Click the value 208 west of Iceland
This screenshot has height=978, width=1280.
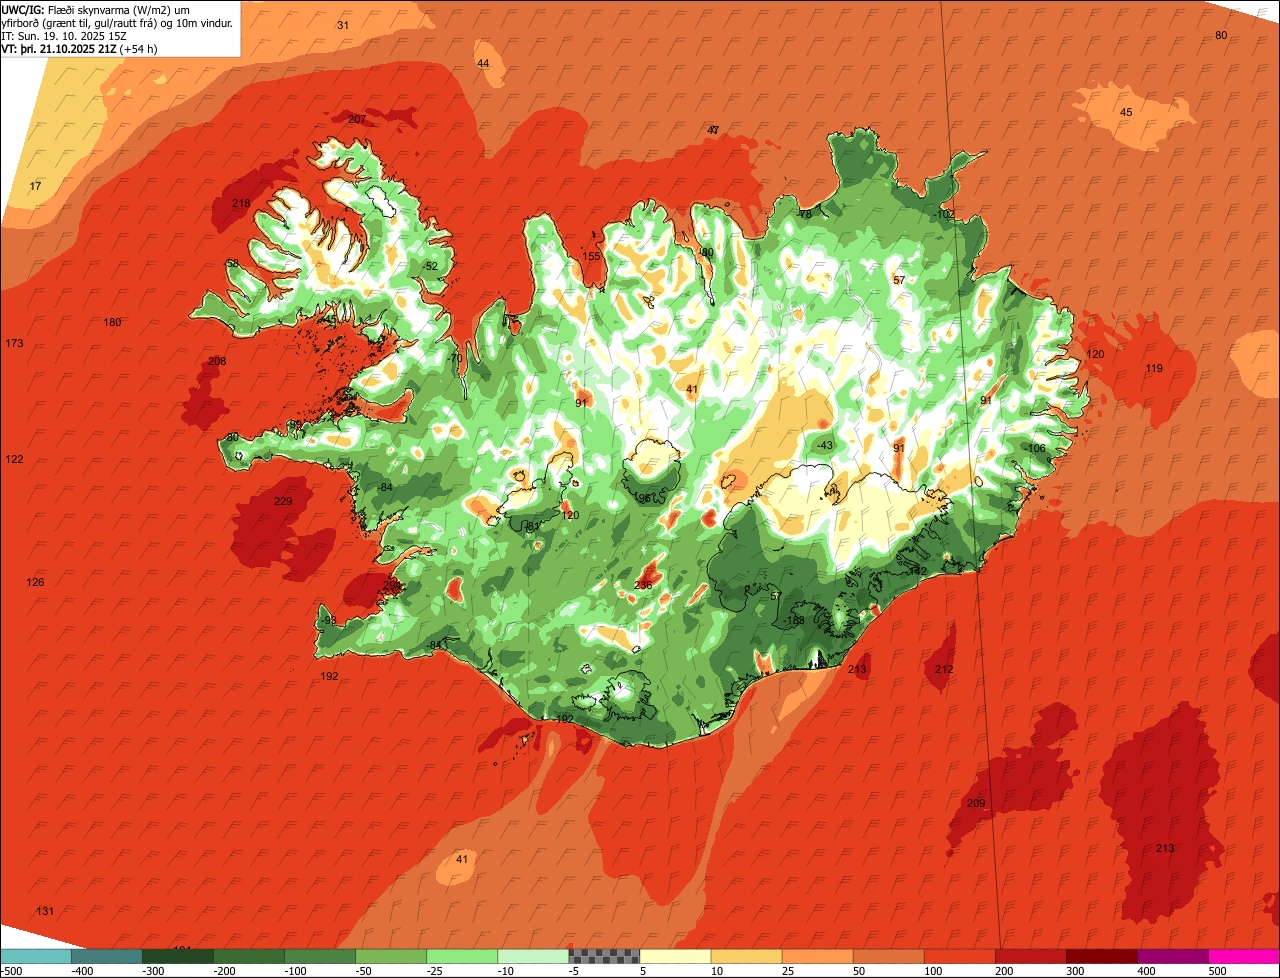[217, 361]
